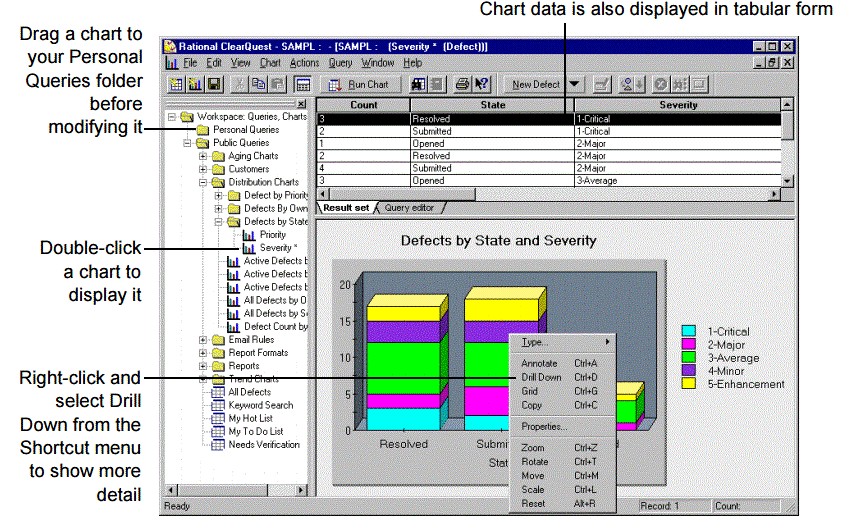Click the Print icon in the toolbar

tap(462, 86)
